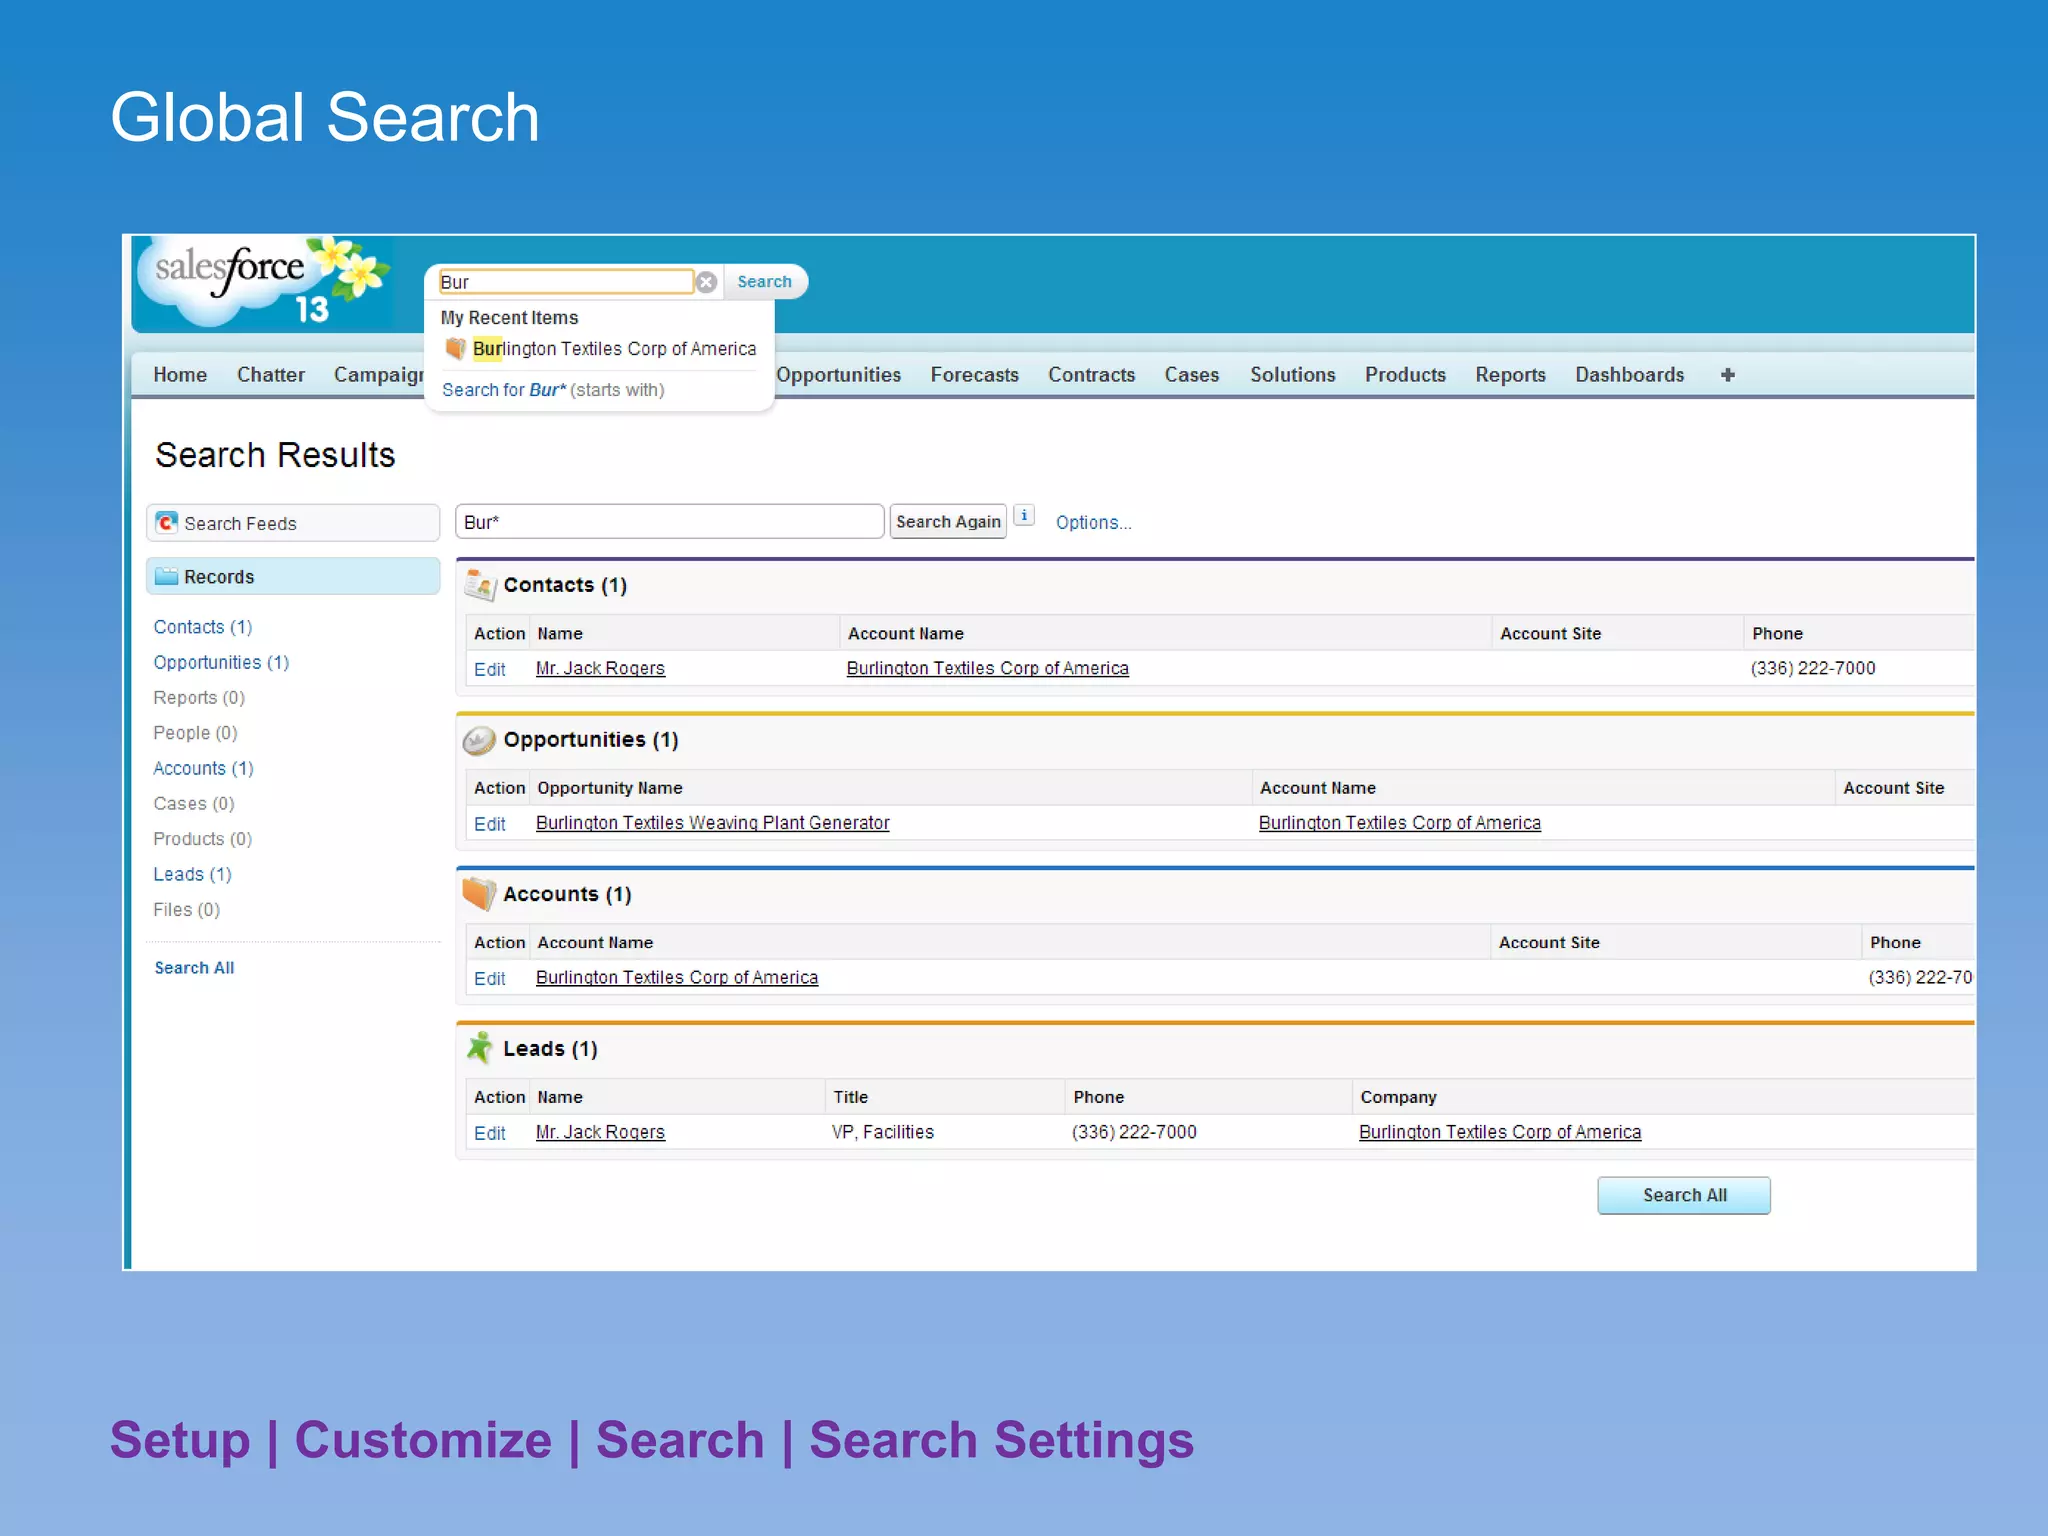The image size is (2048, 1536).
Task: Click lead phone (336) 222-7000
Action: (1134, 1132)
